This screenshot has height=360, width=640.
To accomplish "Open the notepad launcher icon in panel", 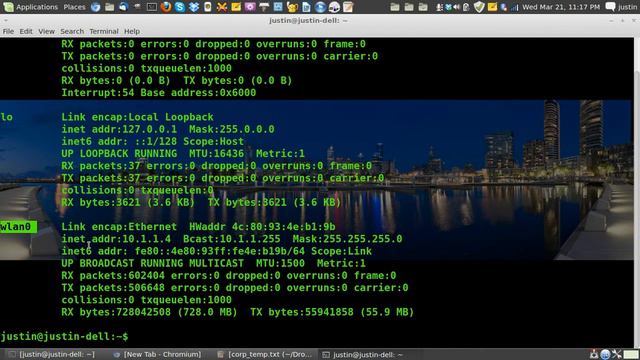I will click(348, 7).
